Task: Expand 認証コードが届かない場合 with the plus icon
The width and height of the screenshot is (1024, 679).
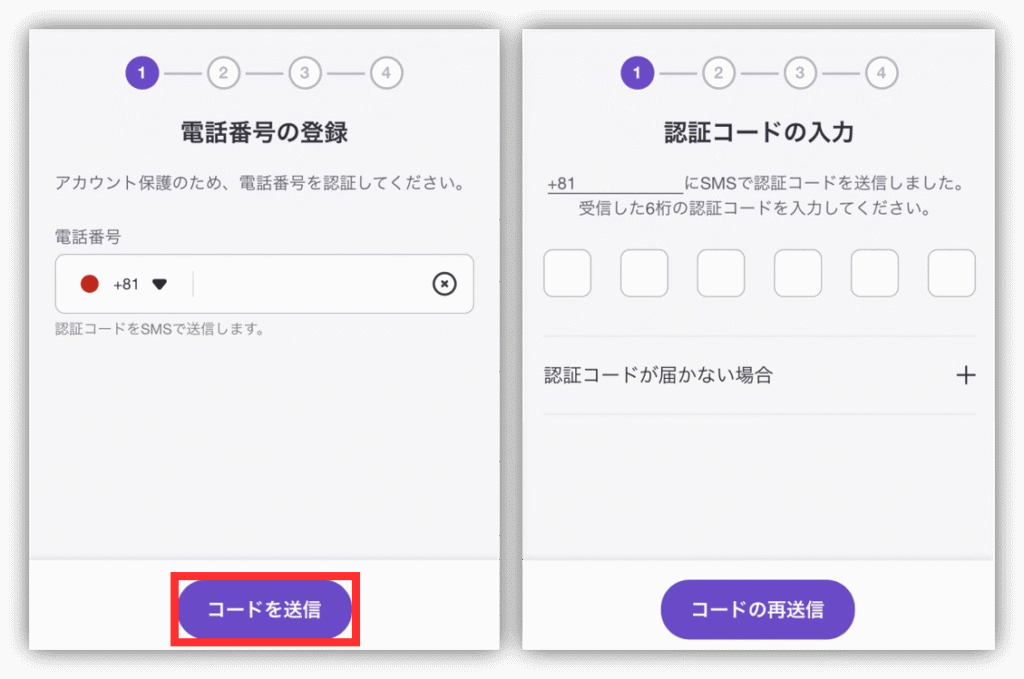Action: coord(965,375)
